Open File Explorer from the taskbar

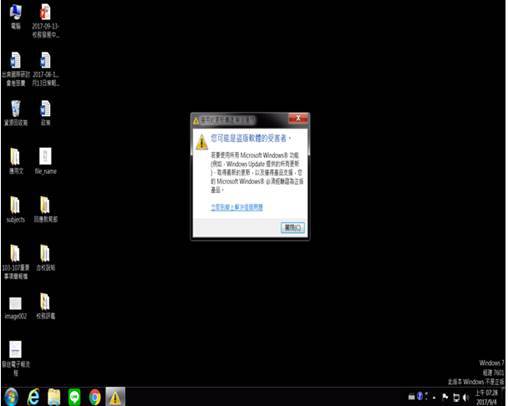[54, 397]
